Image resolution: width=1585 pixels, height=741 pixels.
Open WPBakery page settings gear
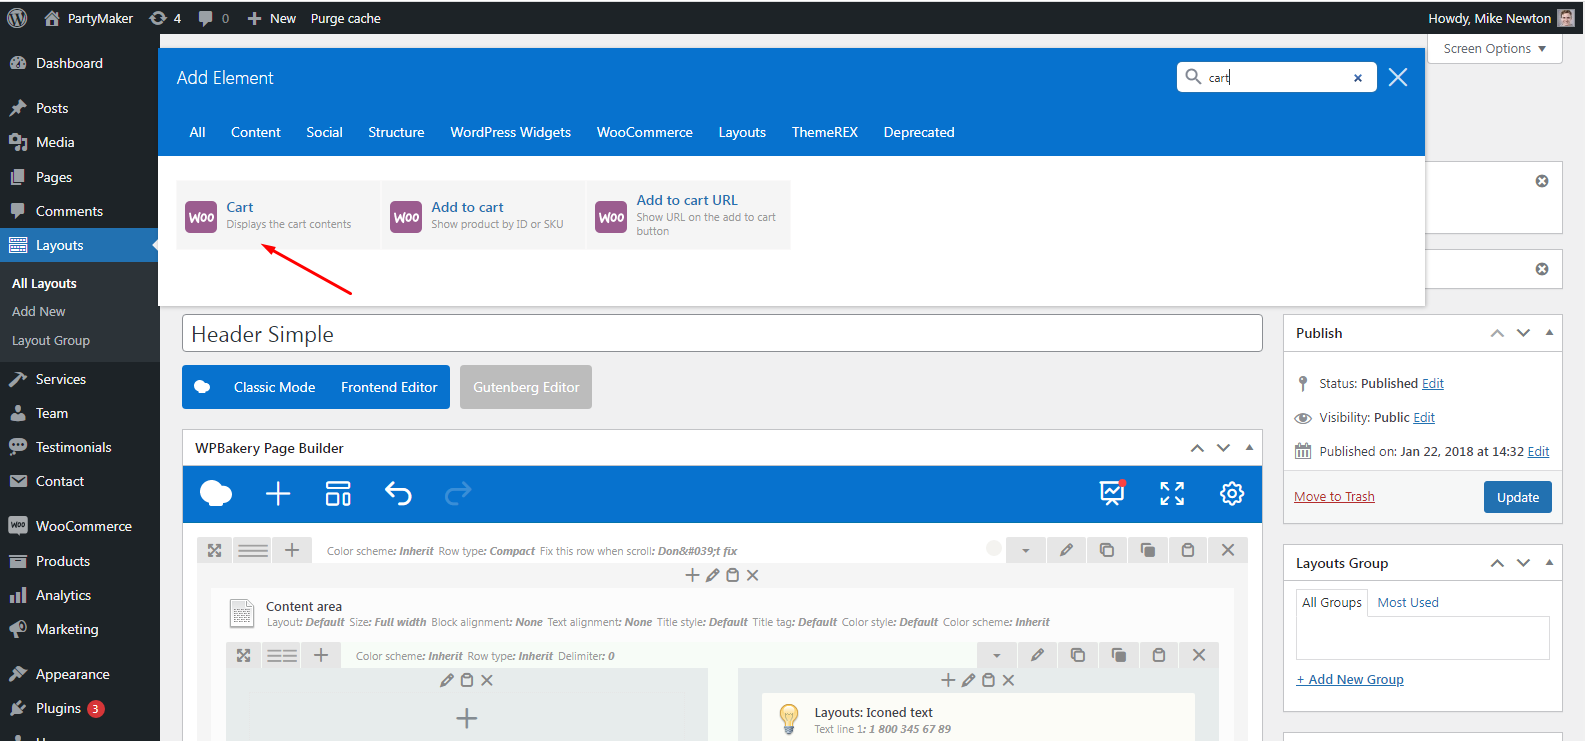[1232, 493]
